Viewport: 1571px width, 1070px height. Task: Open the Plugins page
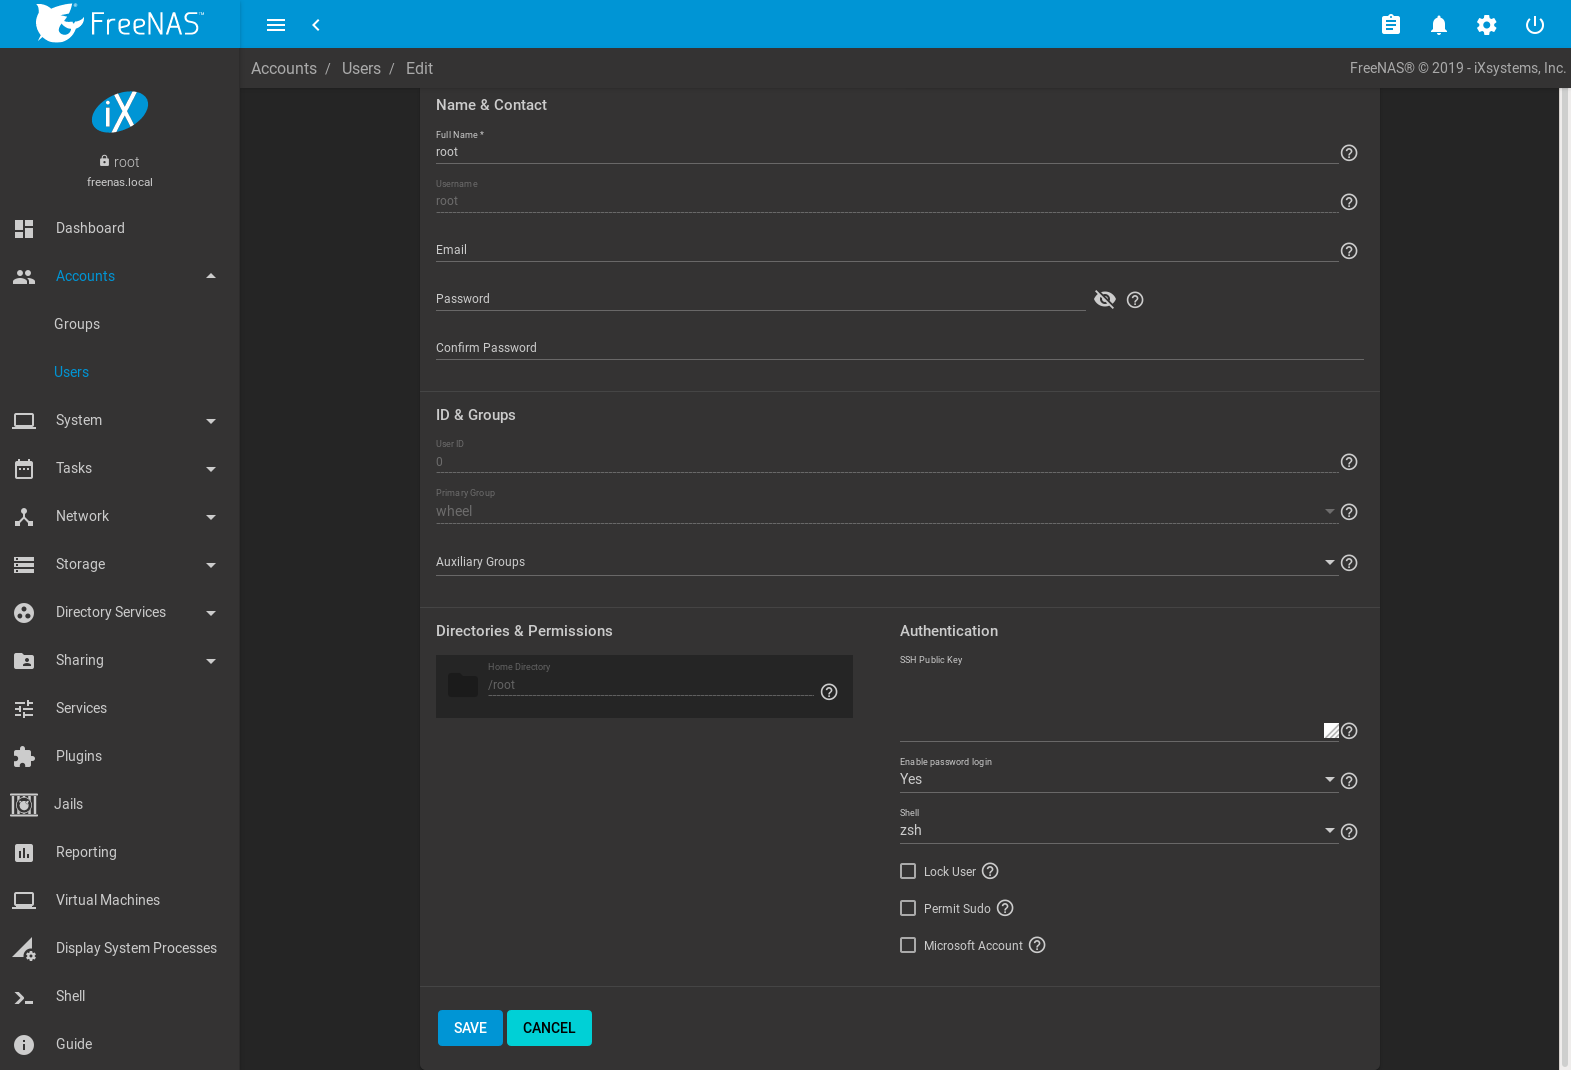[x=120, y=756]
